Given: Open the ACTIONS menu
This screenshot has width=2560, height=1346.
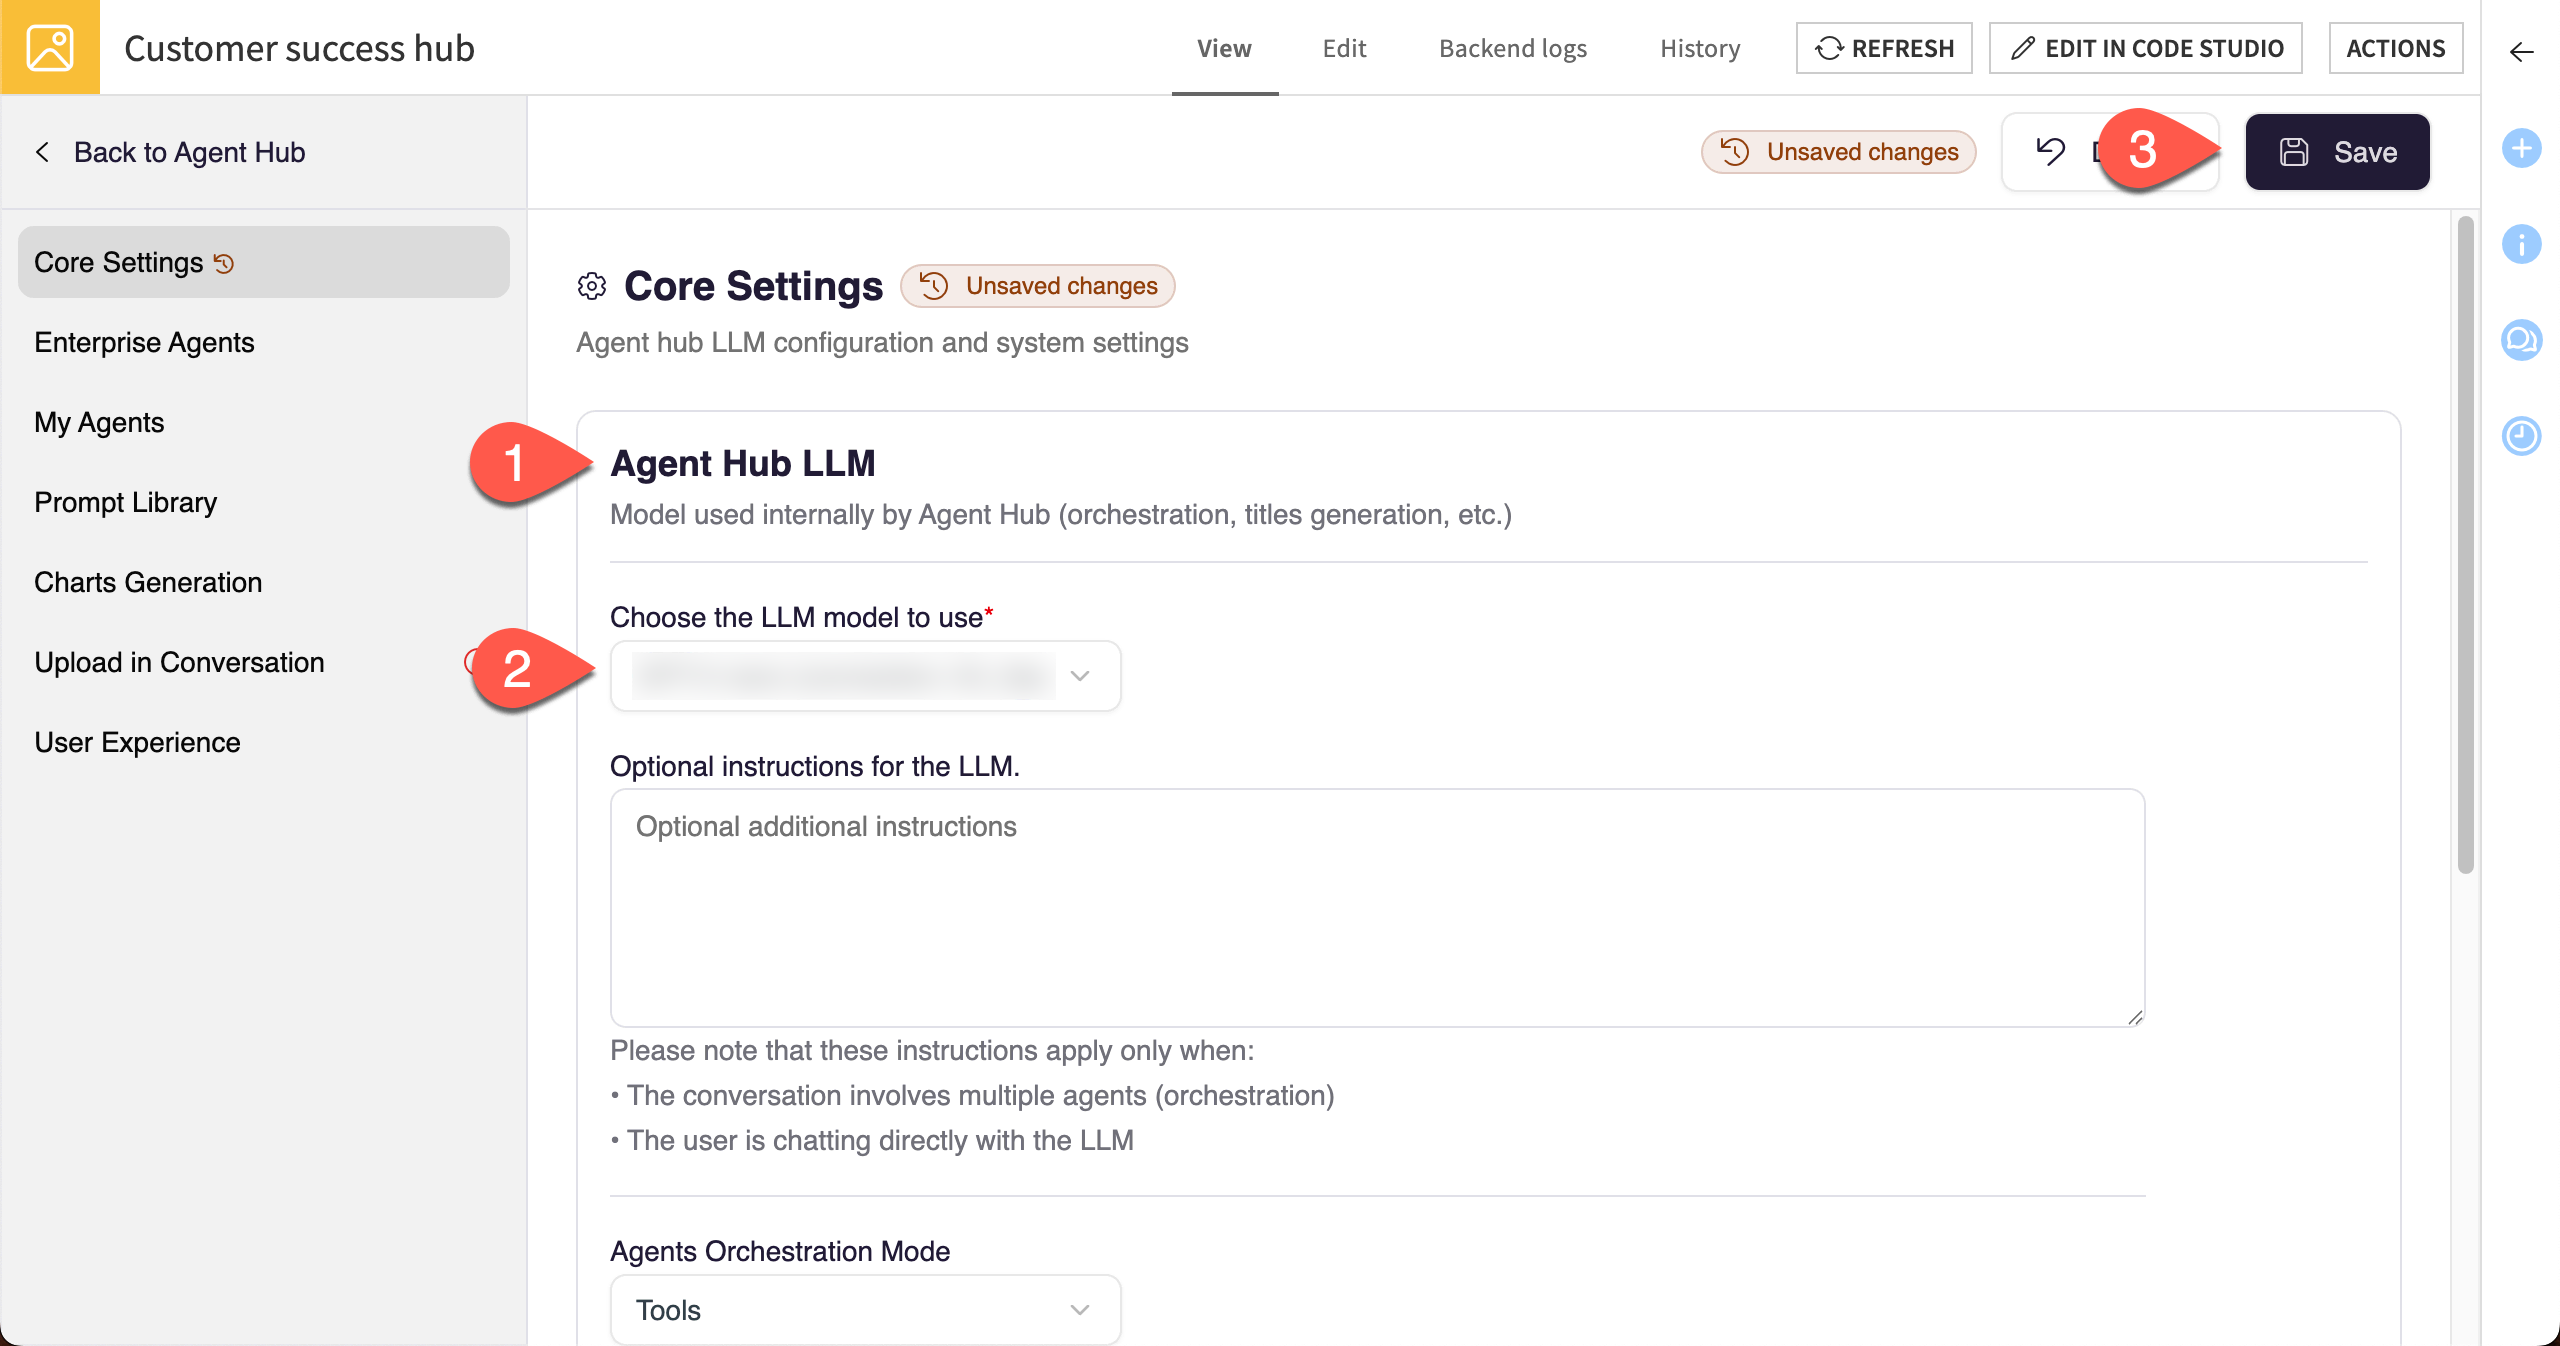Looking at the screenshot, I should pos(2396,47).
